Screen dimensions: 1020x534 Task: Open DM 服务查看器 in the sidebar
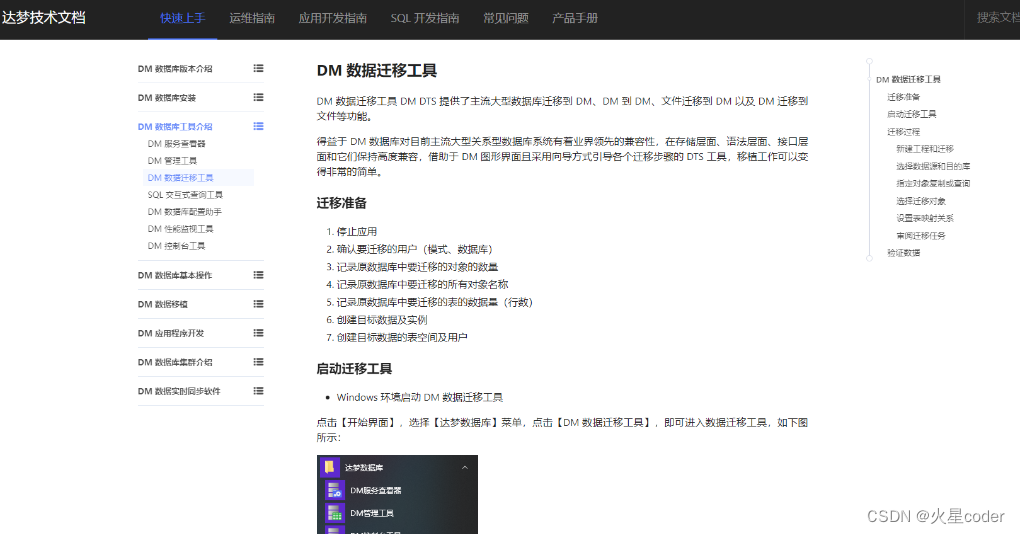point(176,144)
